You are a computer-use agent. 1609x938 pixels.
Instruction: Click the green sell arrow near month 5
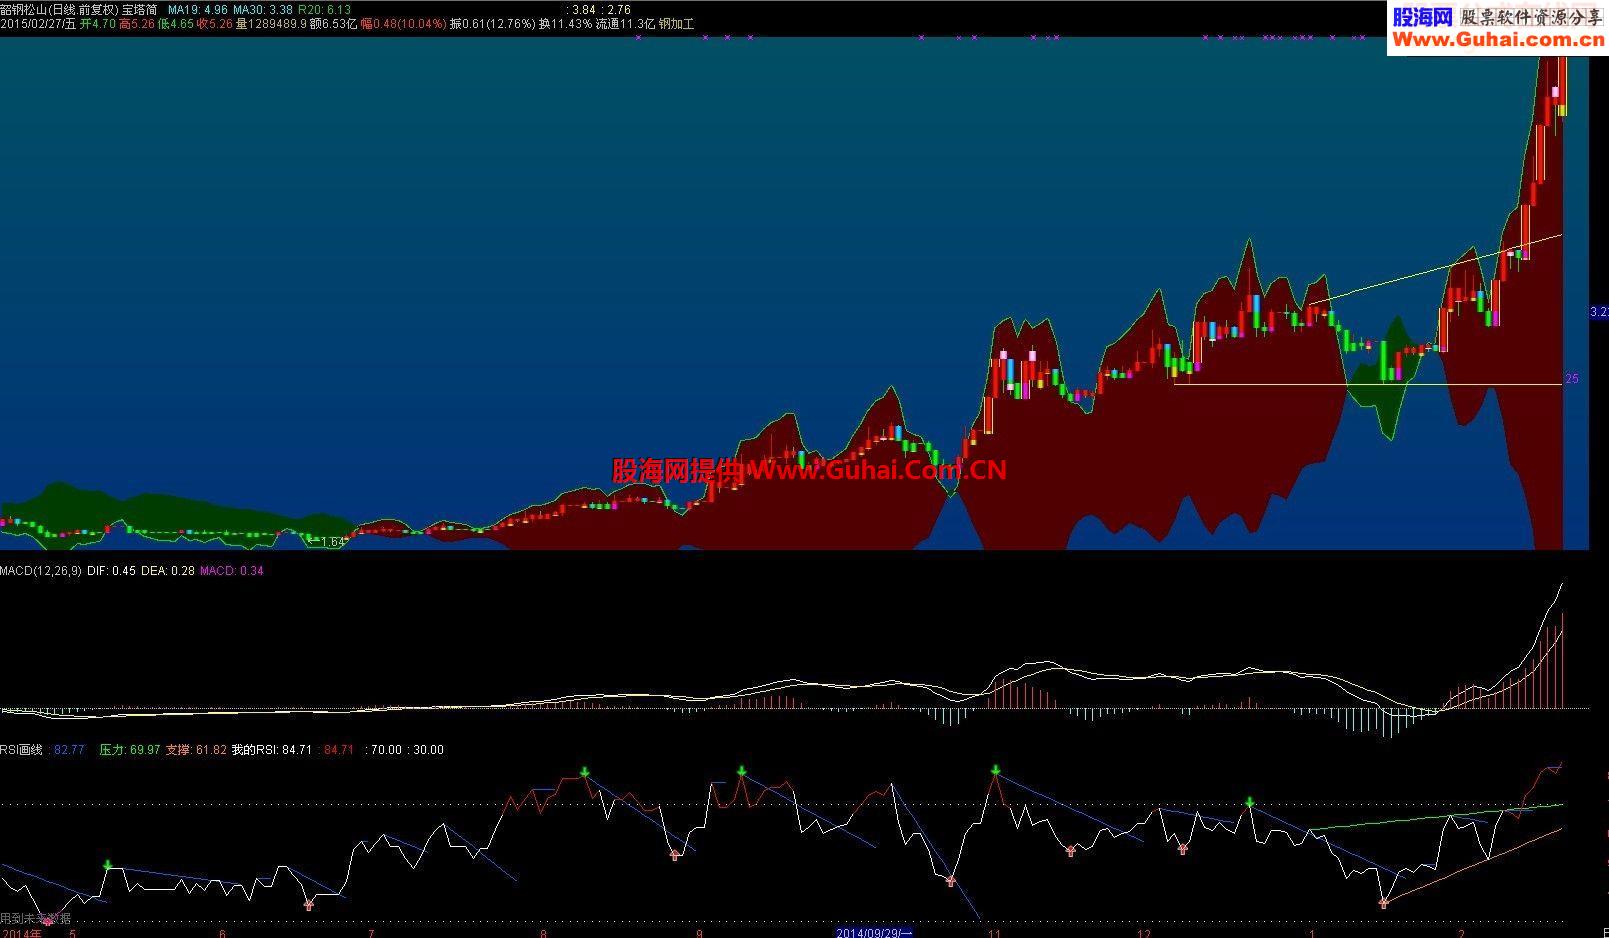pyautogui.click(x=108, y=865)
